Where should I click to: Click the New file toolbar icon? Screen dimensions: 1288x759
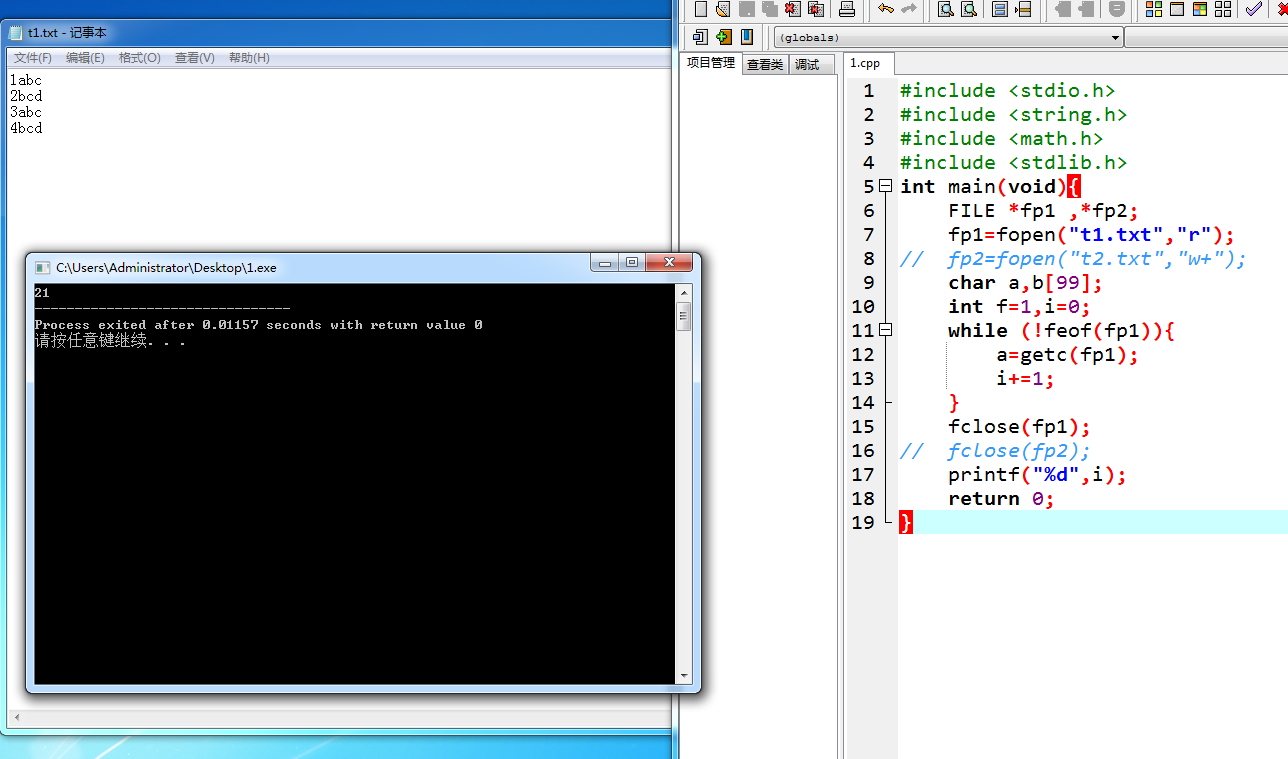[701, 9]
